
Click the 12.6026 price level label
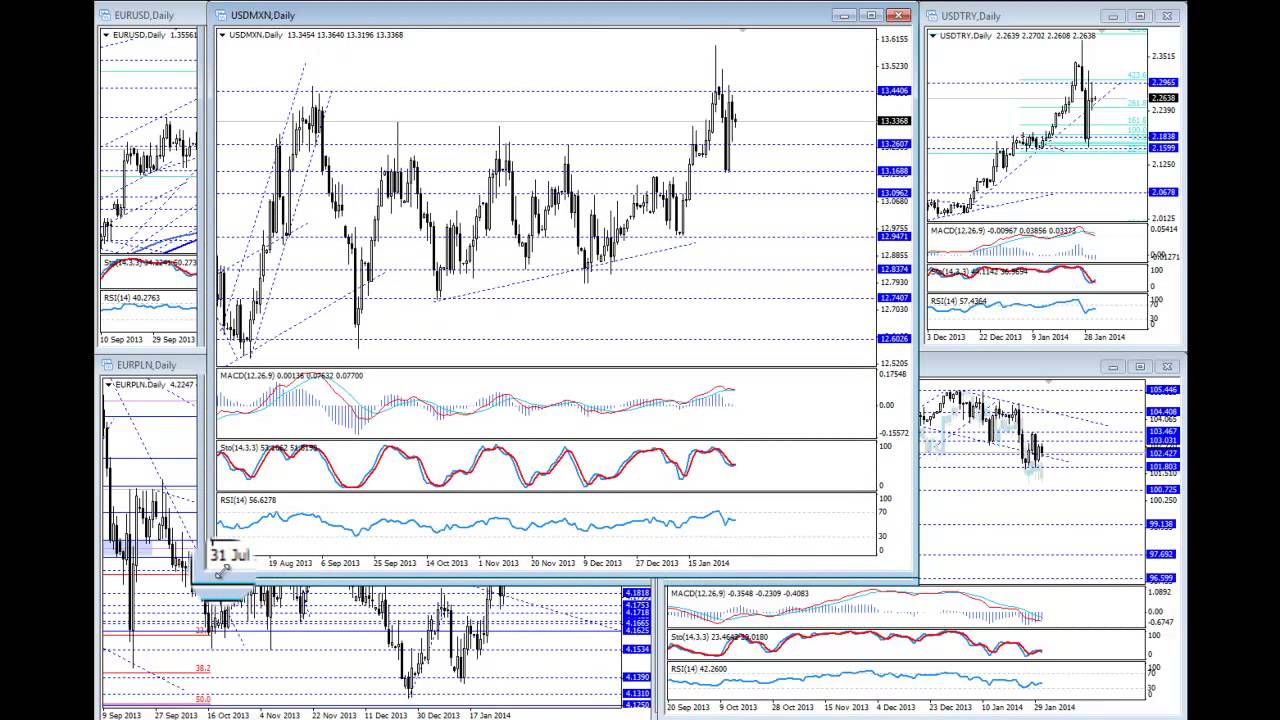coord(894,339)
